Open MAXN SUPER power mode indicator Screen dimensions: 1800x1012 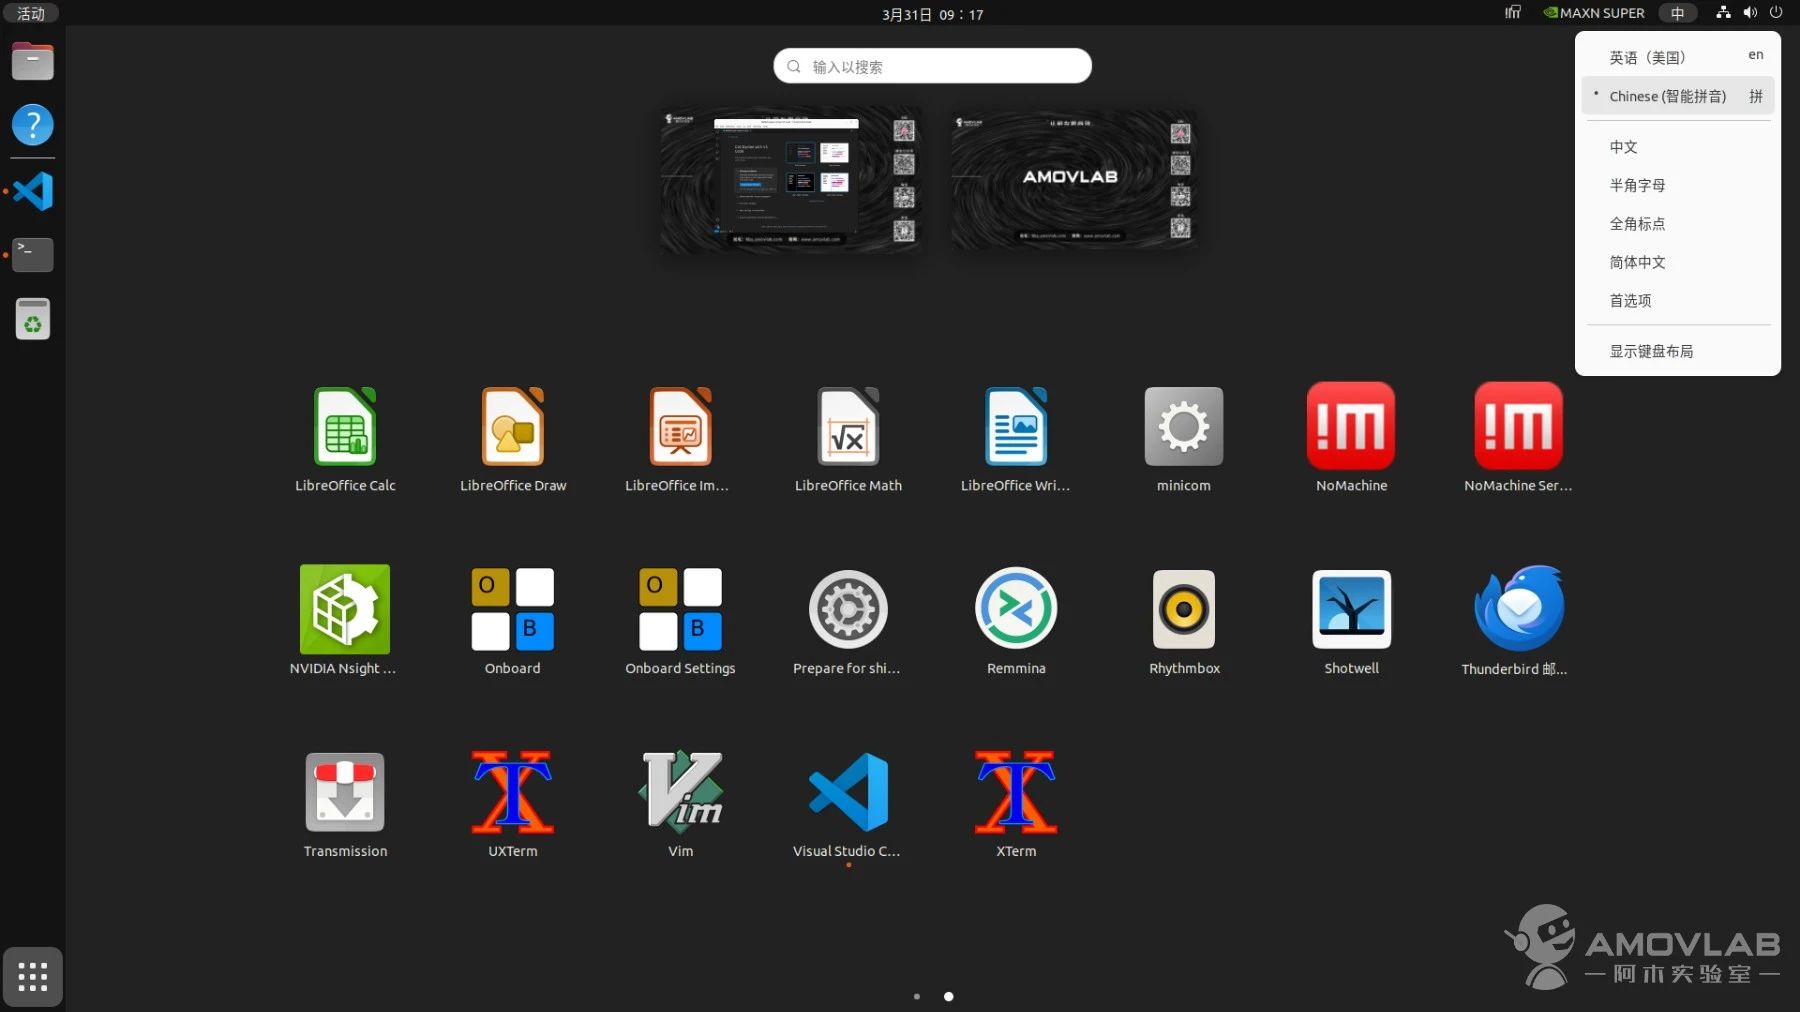point(1594,13)
